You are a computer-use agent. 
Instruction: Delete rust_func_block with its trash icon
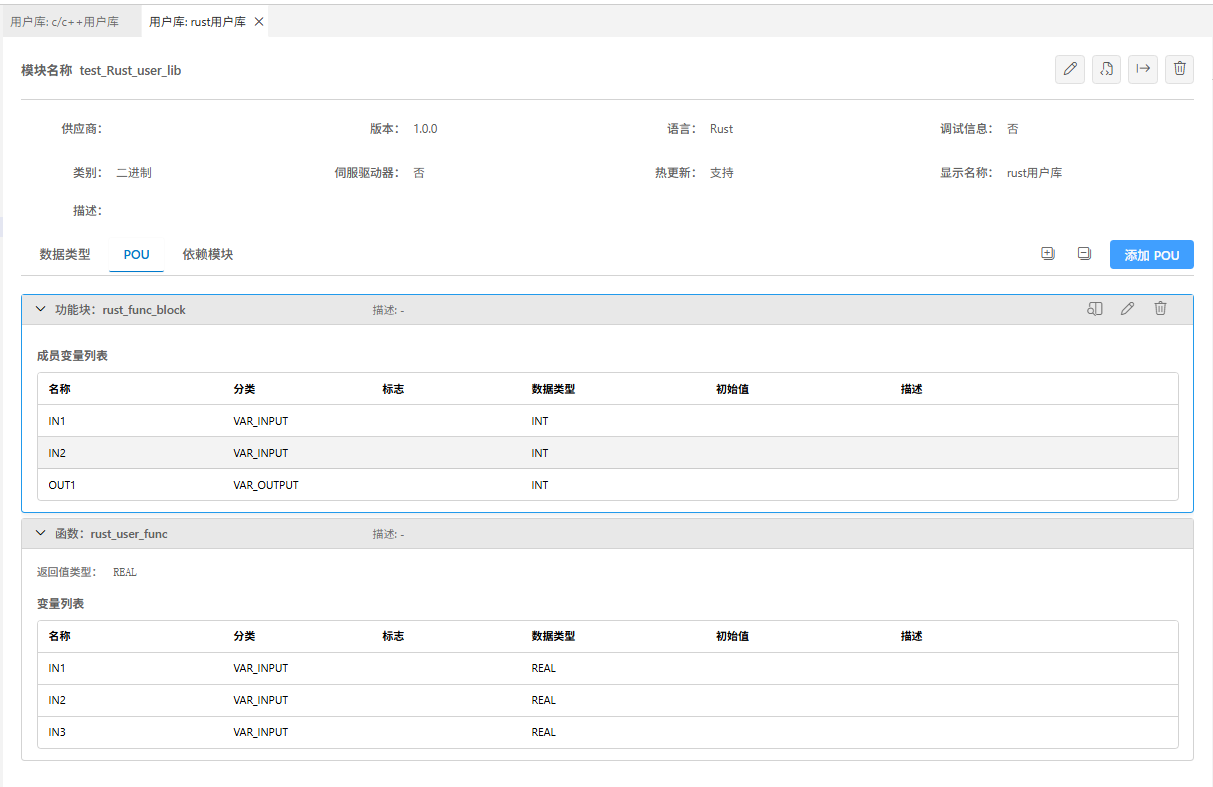click(x=1160, y=309)
